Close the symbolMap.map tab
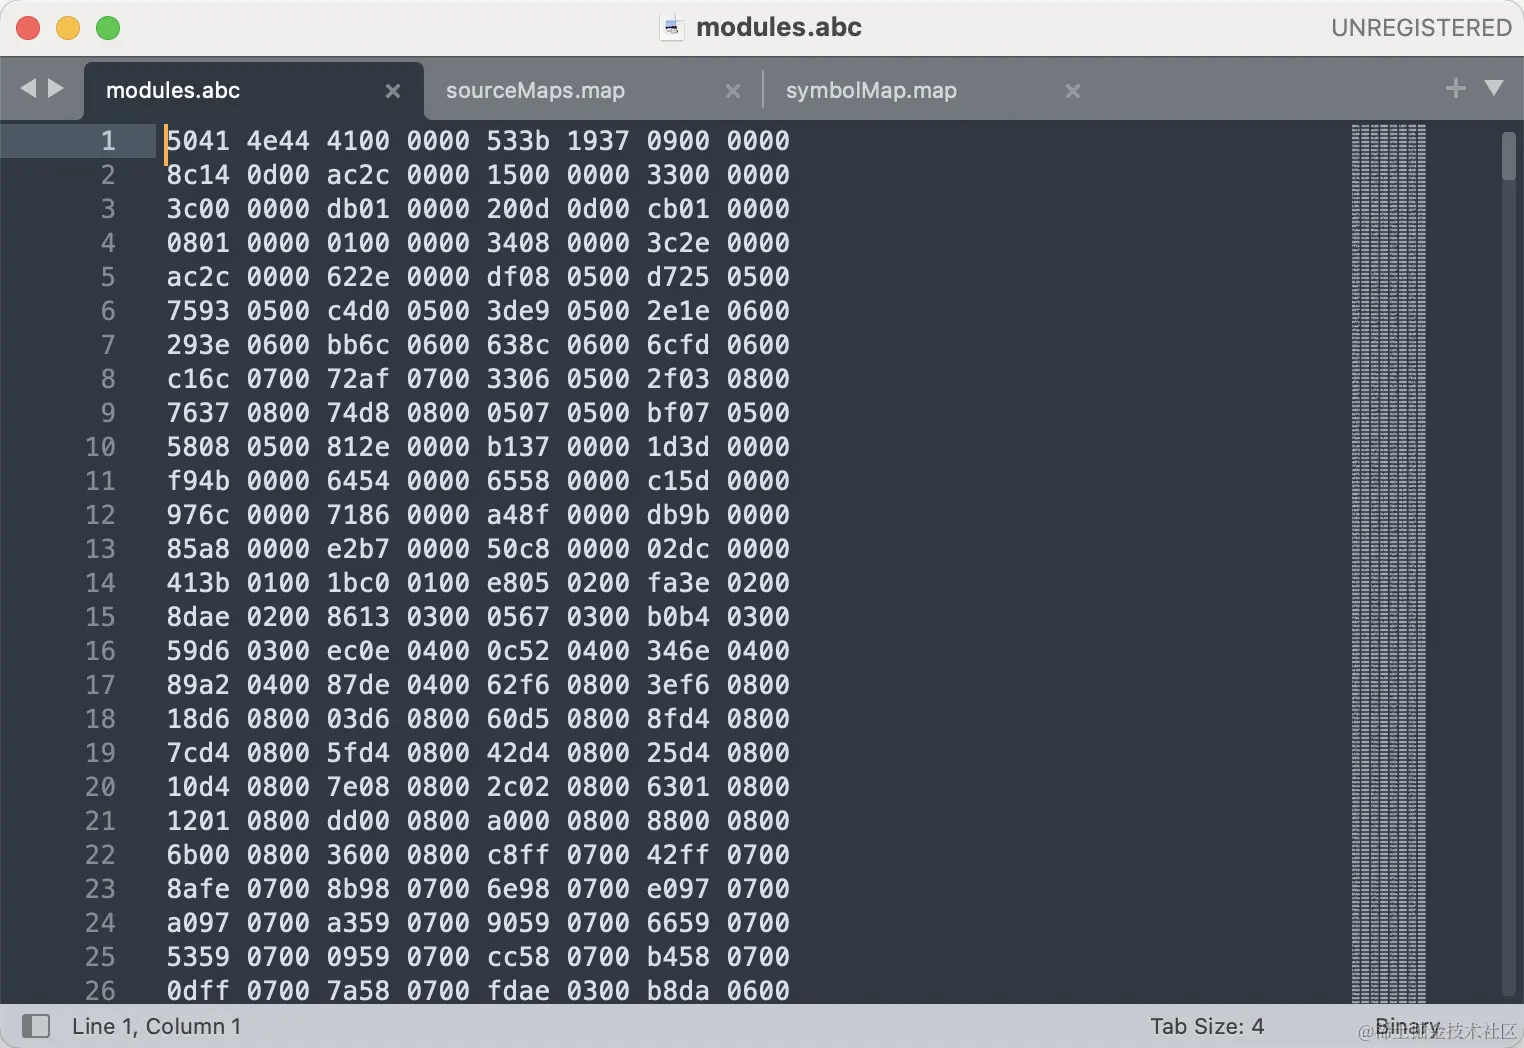 [1073, 91]
